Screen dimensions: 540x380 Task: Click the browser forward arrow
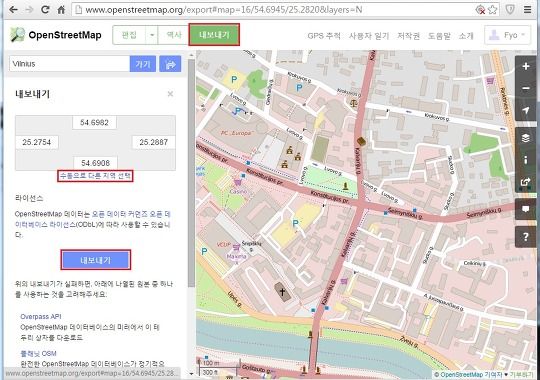[30, 10]
